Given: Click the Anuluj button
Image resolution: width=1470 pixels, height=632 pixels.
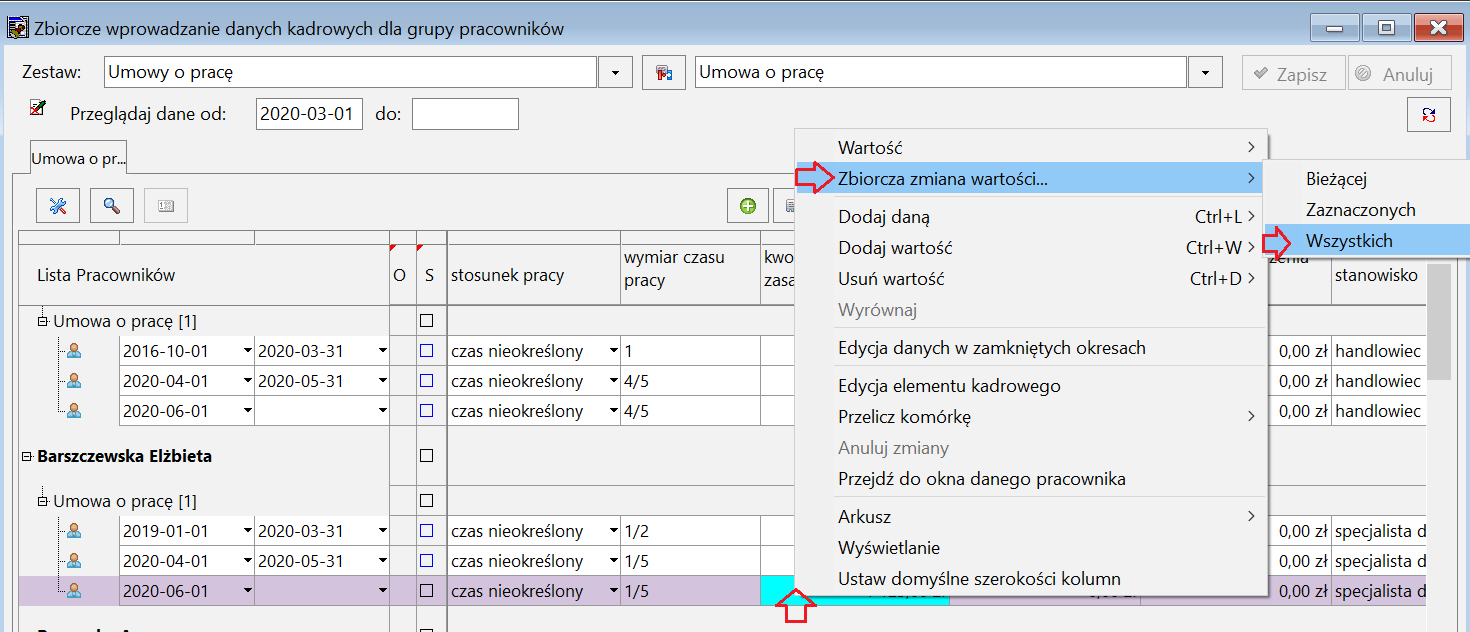Looking at the screenshot, I should pyautogui.click(x=1398, y=74).
